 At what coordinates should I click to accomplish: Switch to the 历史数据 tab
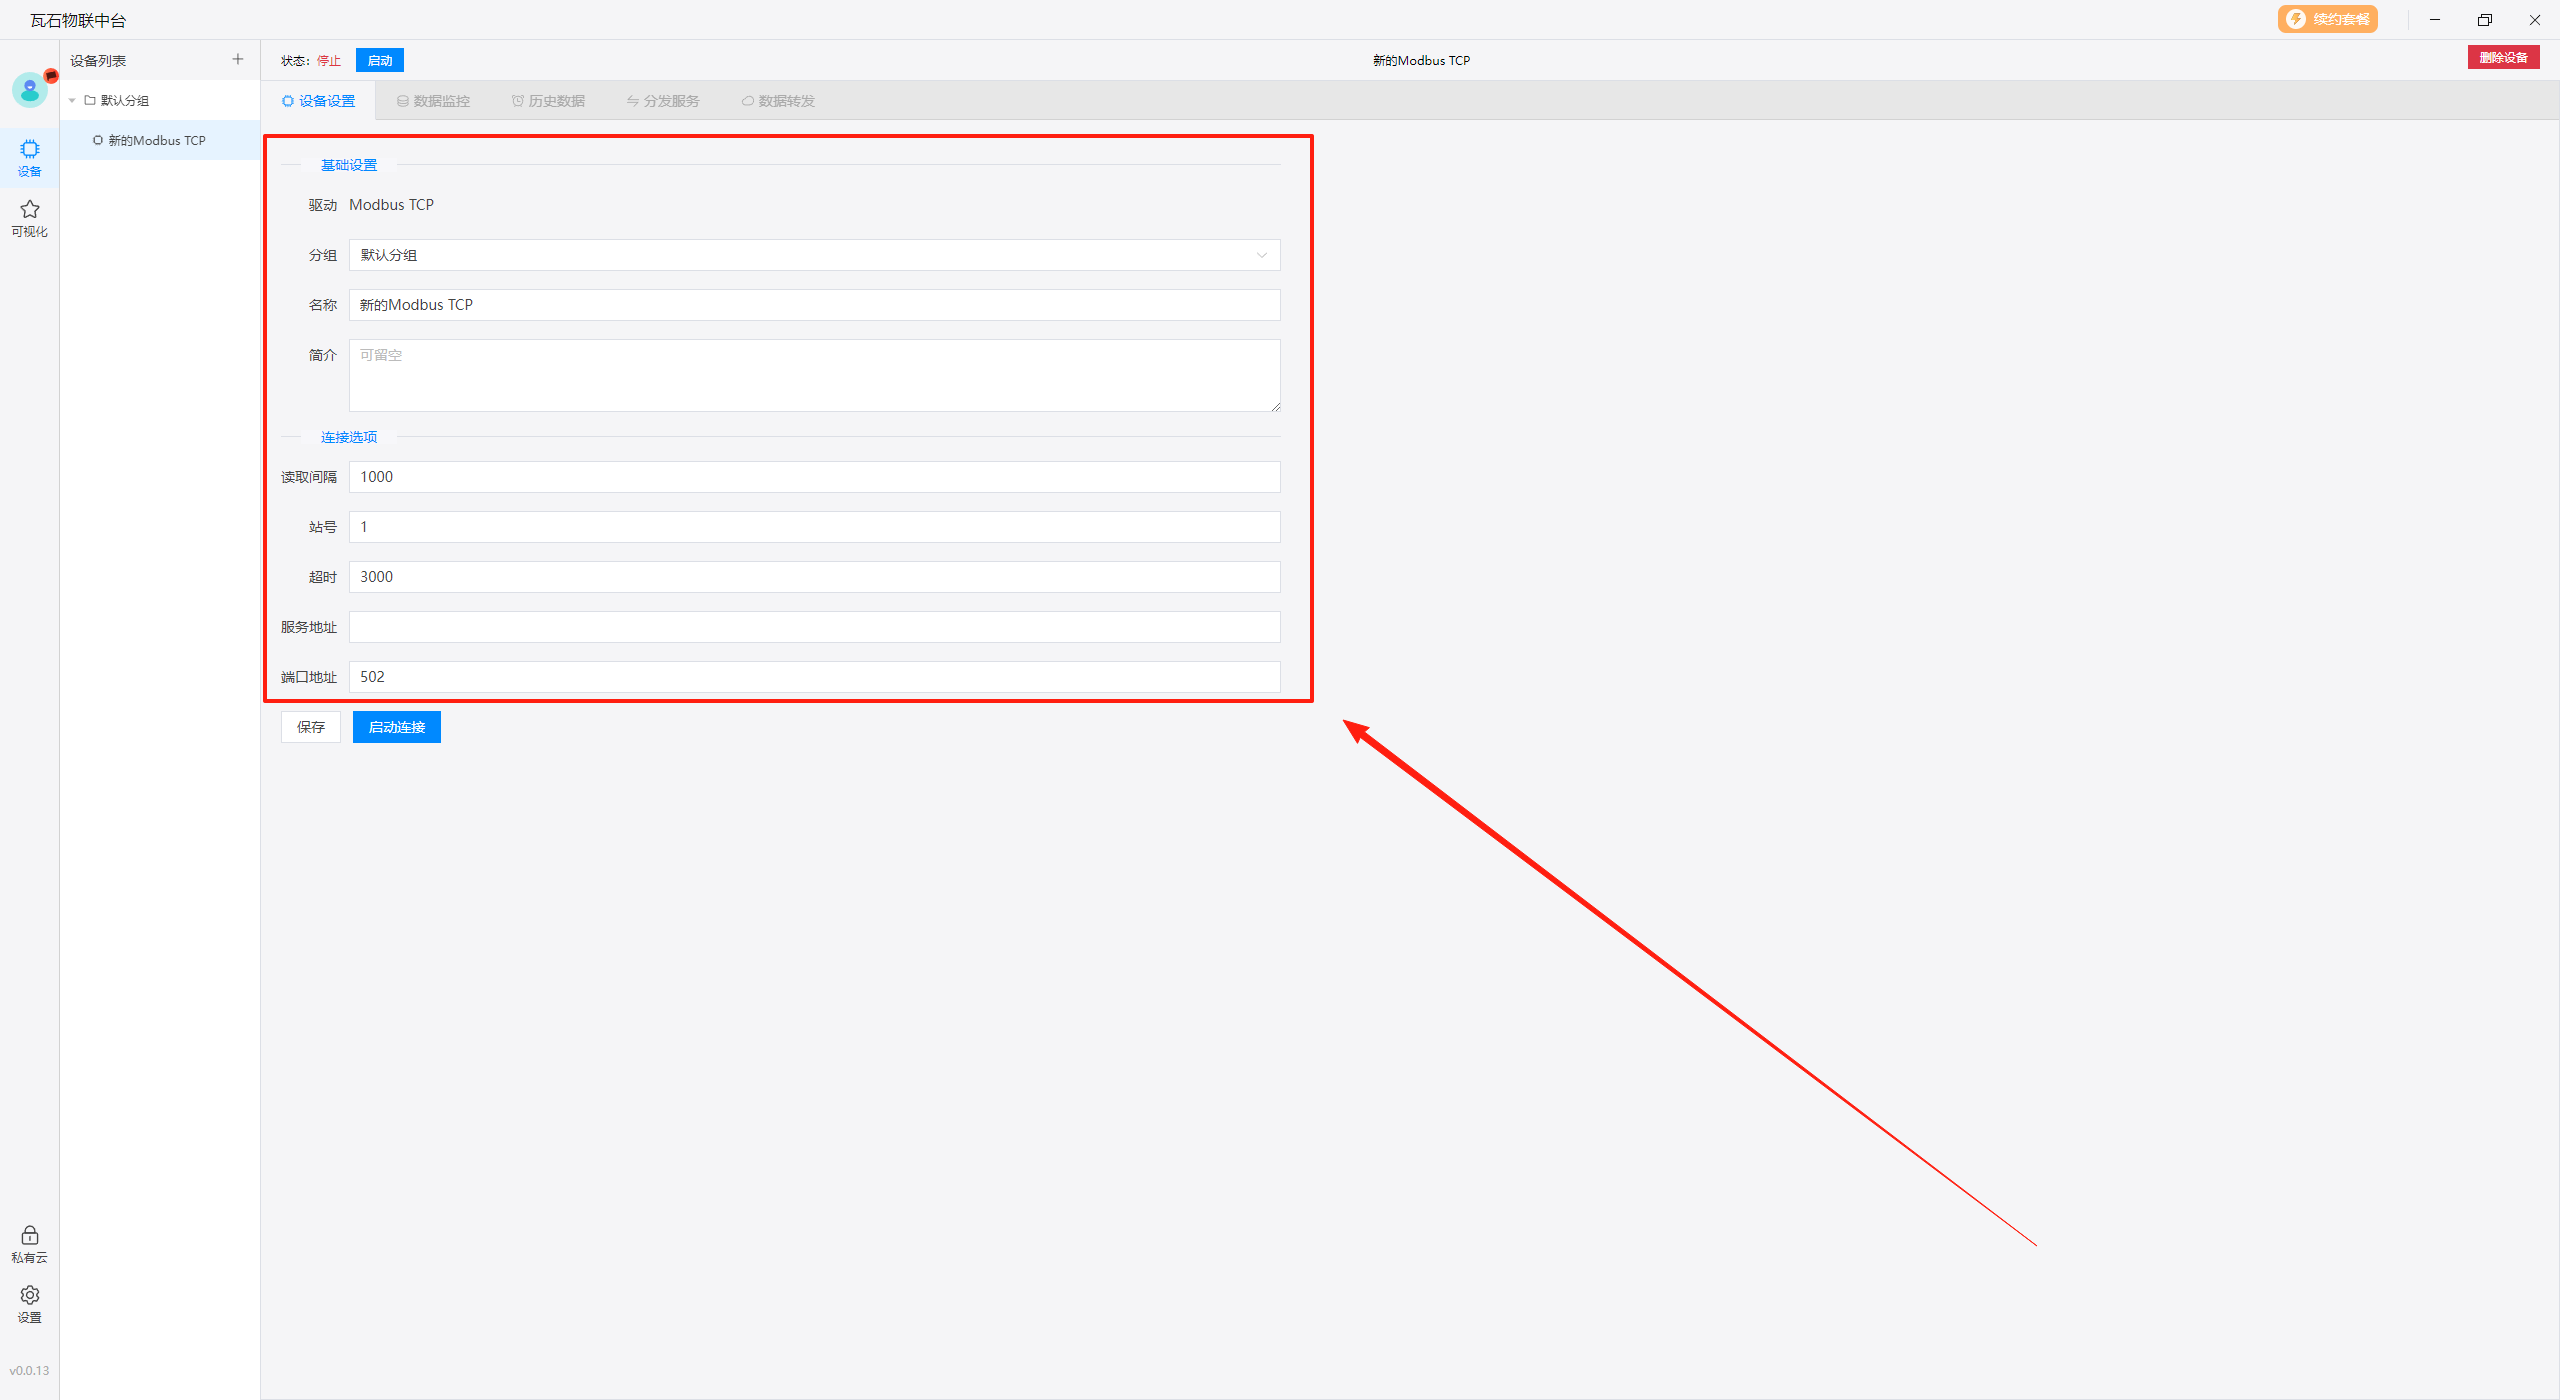[x=548, y=101]
